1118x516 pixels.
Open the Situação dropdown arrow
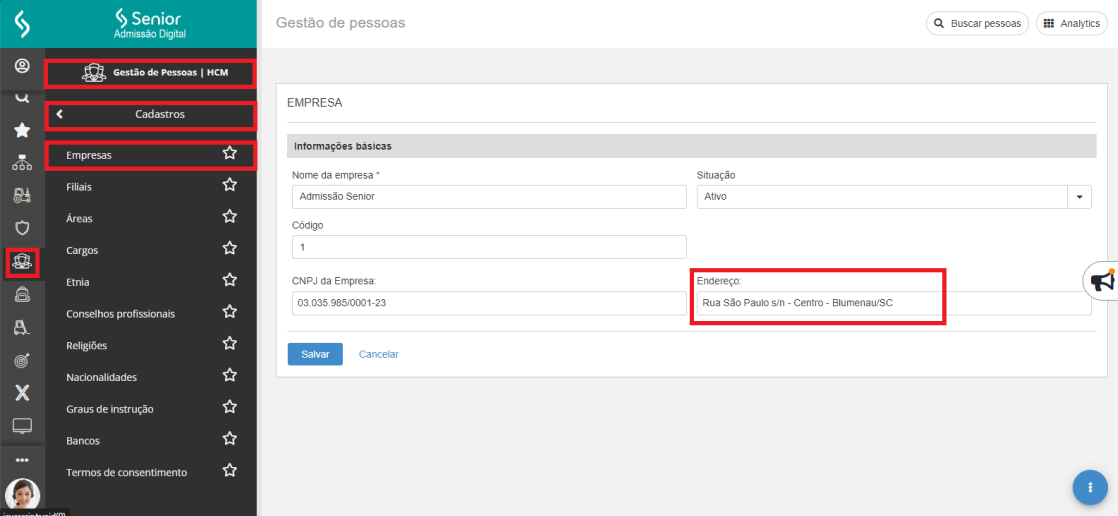pyautogui.click(x=1079, y=197)
